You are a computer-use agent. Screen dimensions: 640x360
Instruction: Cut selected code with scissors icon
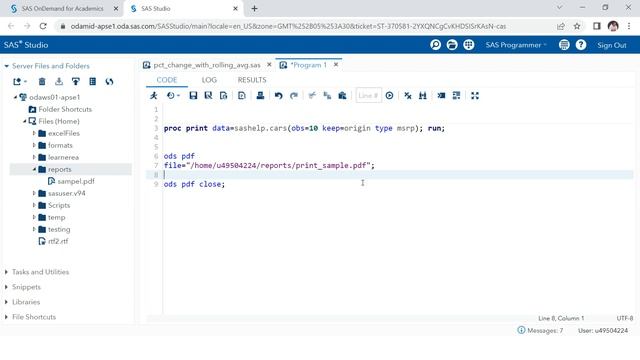click(312, 96)
